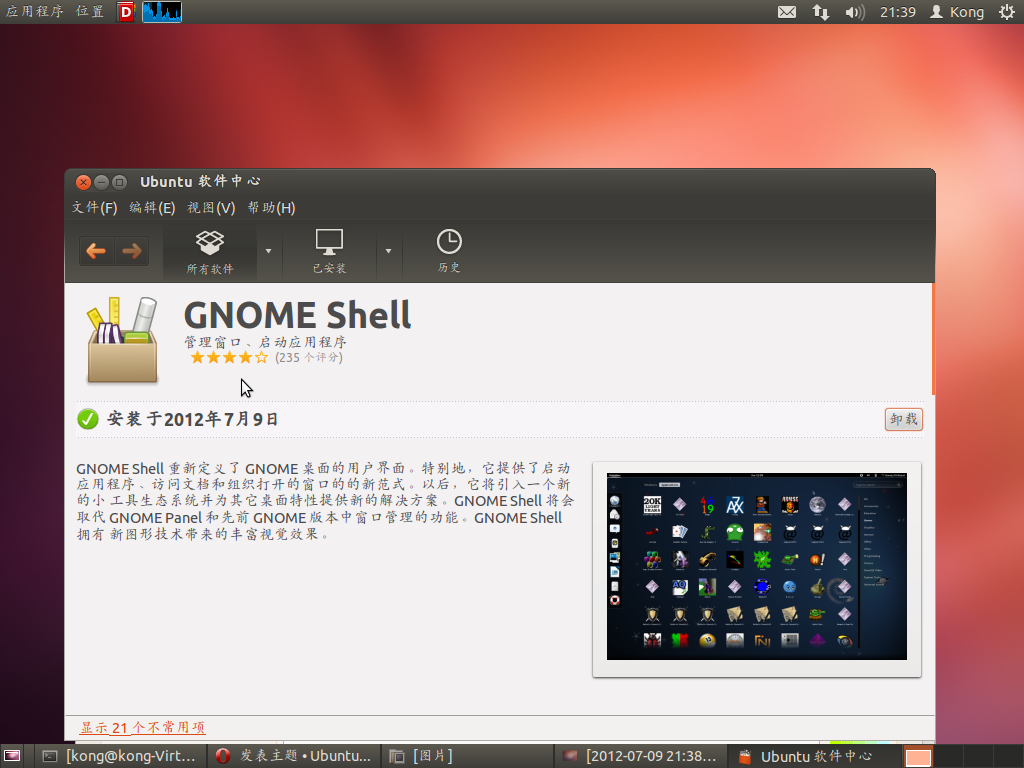
Task: Click the 21:39 clock
Action: 898,12
